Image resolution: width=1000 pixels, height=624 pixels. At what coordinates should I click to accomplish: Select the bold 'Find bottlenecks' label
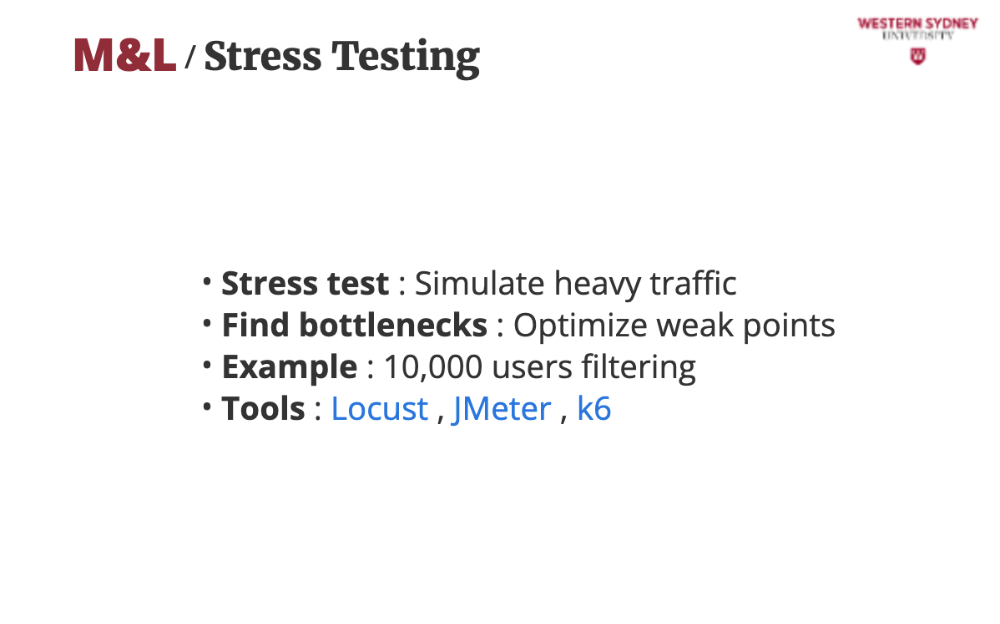pos(354,326)
